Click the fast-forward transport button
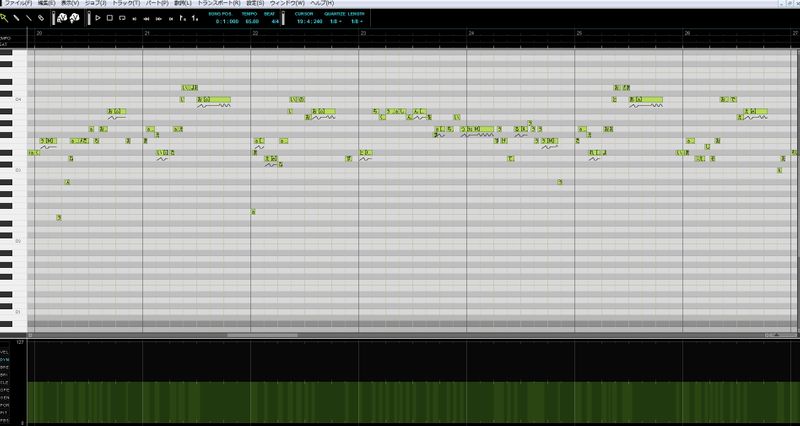Screen dimensions: 800x426 pos(160,19)
